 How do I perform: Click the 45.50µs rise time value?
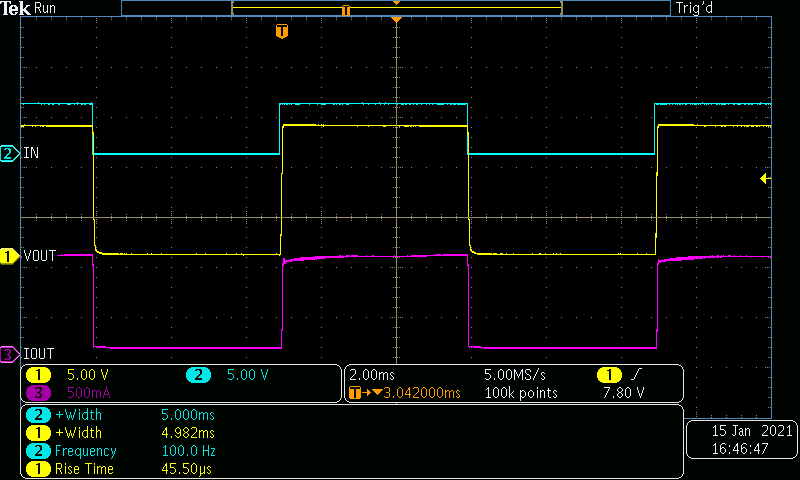click(186, 469)
